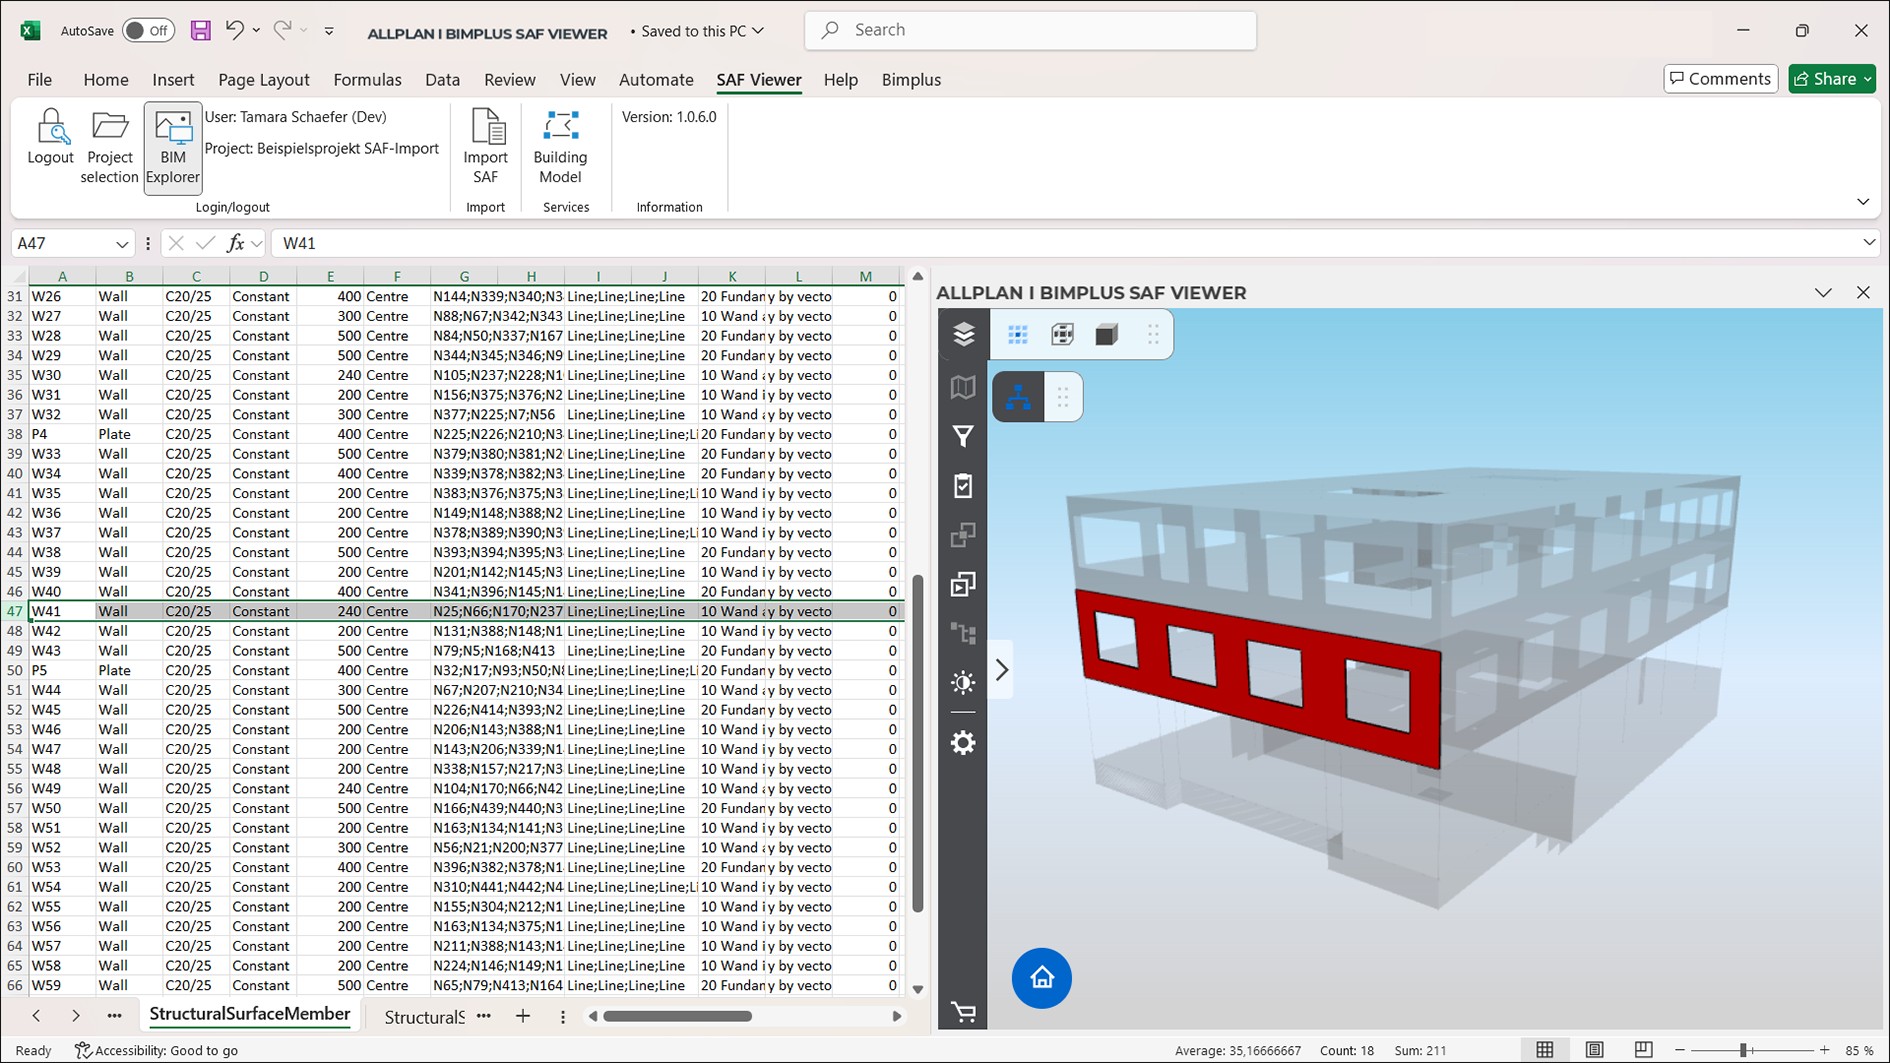Screen dimensions: 1890x1063
Task: Expand the formula bar
Action: click(1868, 243)
